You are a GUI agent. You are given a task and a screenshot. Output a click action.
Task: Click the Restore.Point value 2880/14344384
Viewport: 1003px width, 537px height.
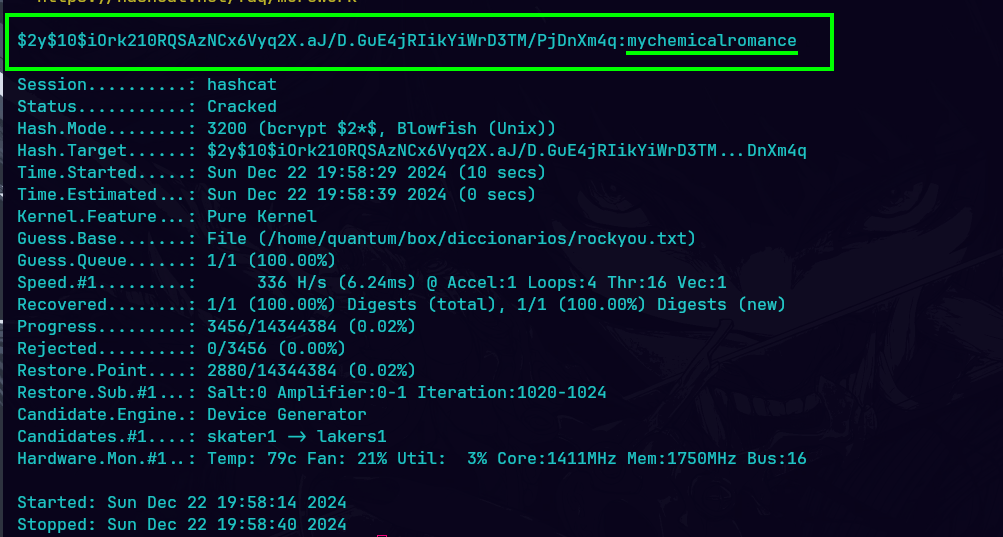[311, 370]
